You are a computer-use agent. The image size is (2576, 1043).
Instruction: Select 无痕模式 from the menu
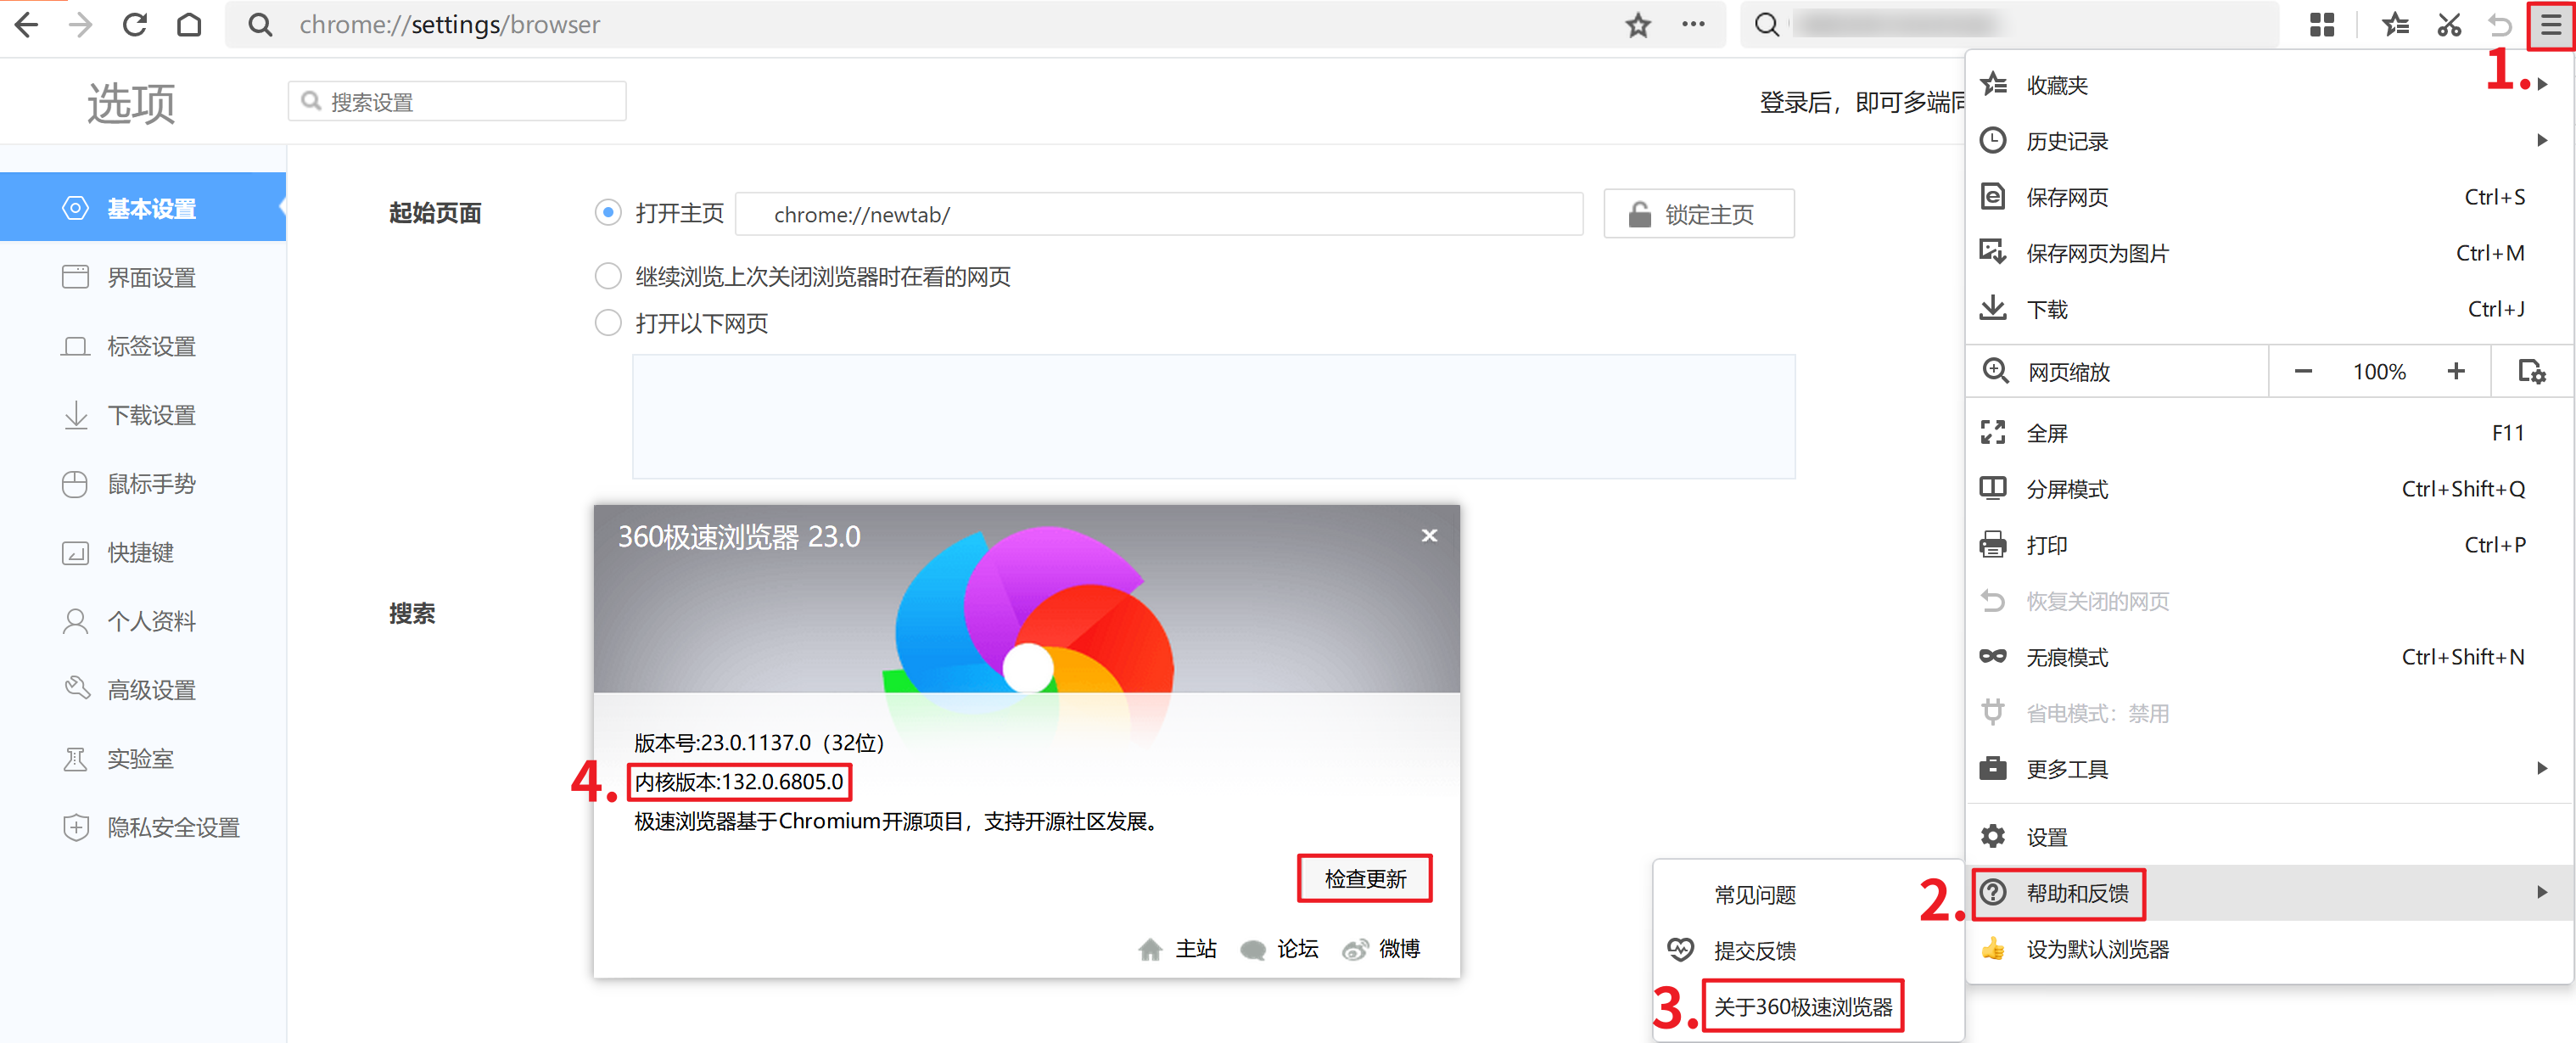point(2066,657)
